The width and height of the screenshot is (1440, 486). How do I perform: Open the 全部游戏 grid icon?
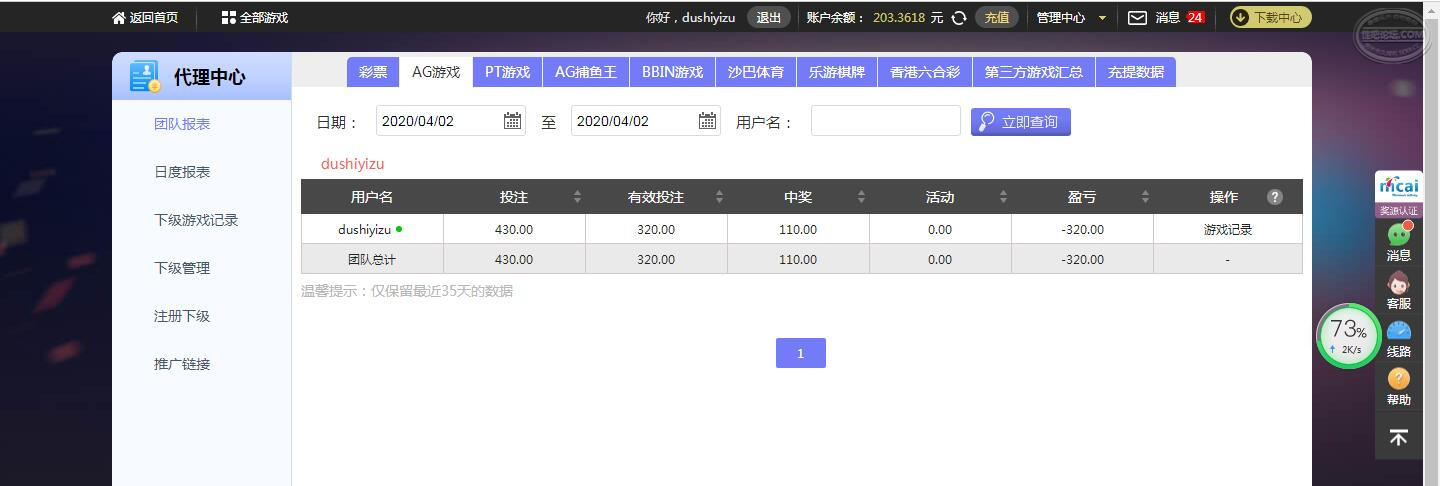[229, 17]
